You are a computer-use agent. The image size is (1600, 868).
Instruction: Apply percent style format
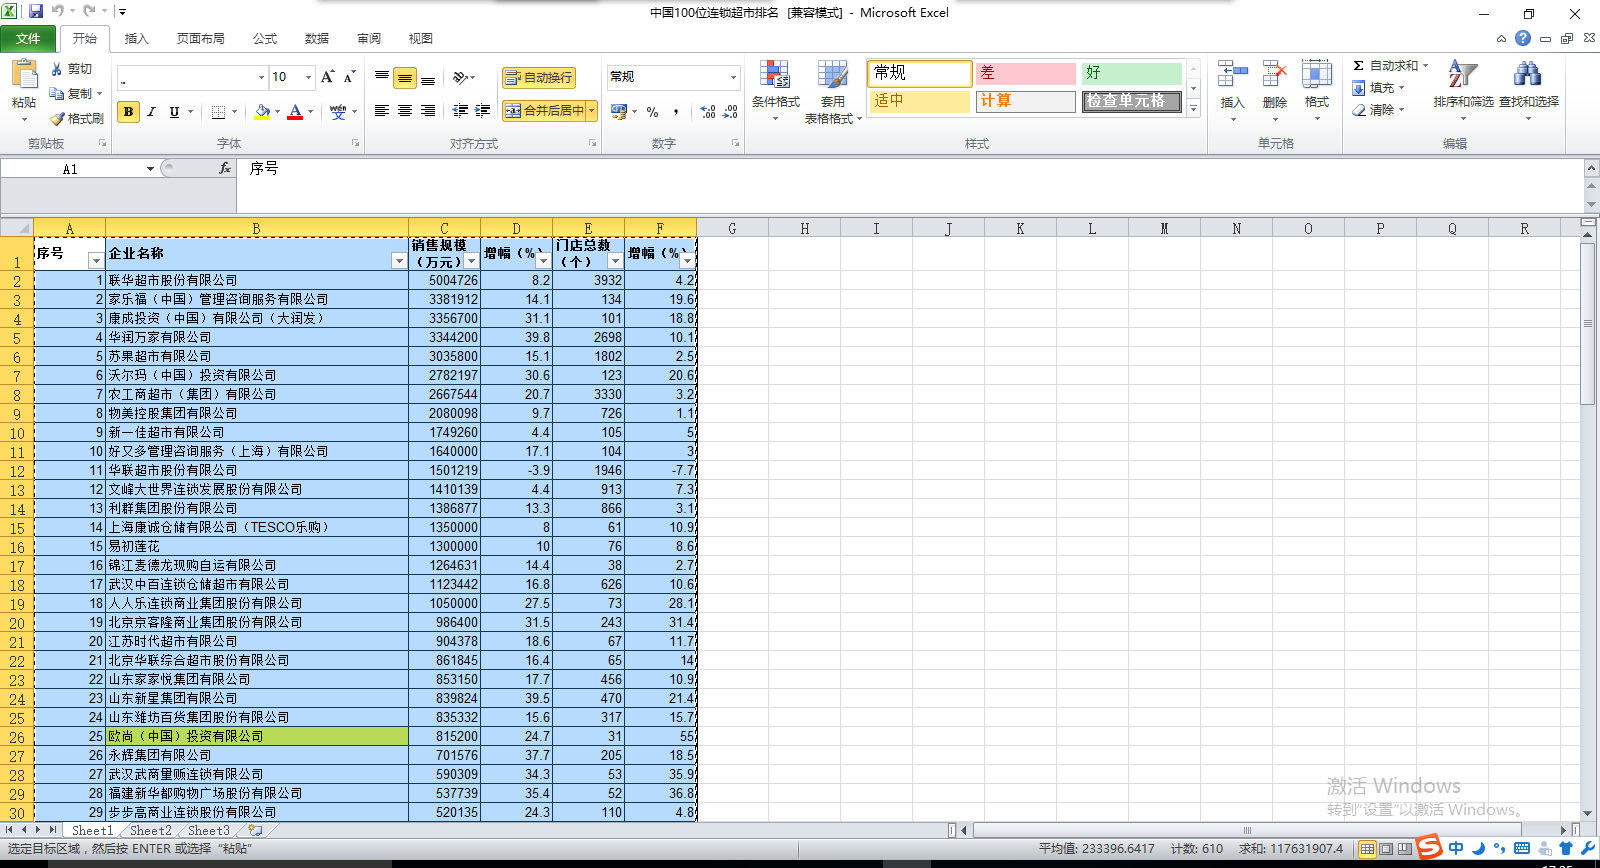[653, 112]
